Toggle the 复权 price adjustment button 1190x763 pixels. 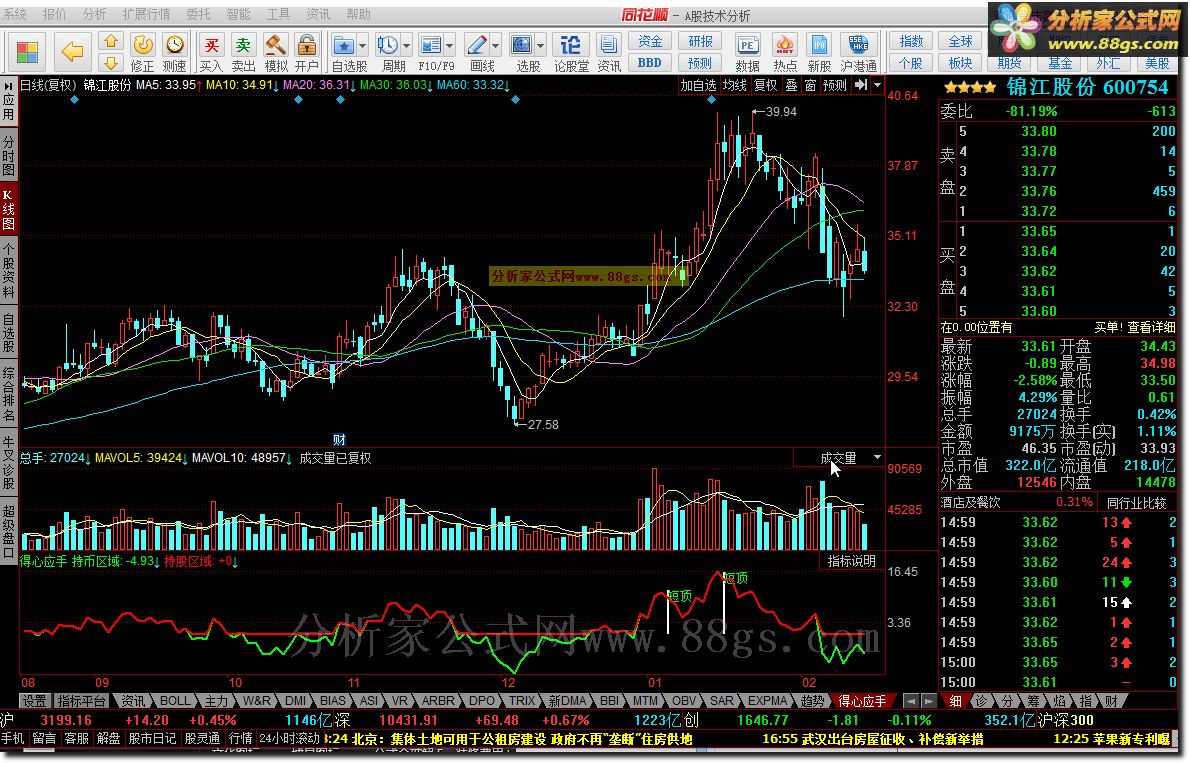tap(765, 86)
